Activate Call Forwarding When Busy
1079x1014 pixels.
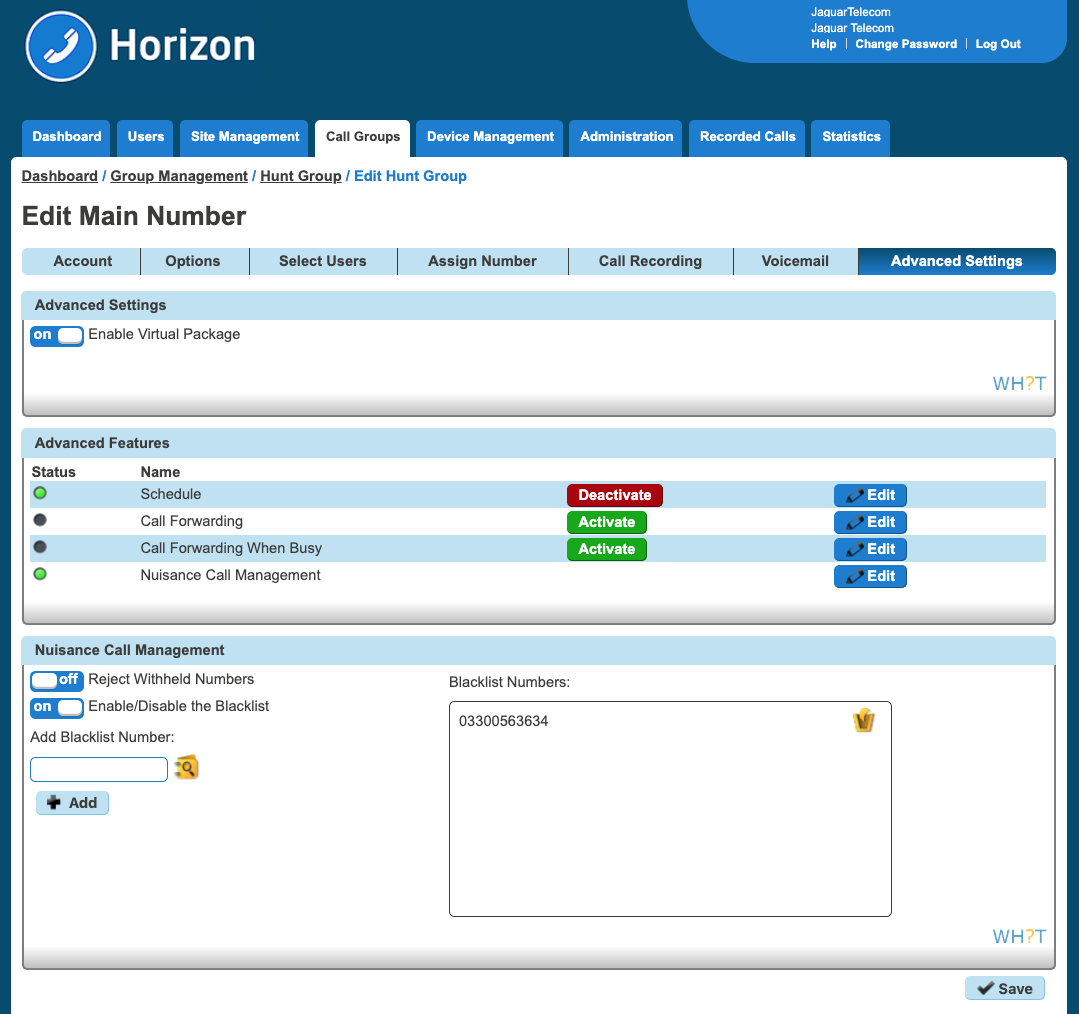coord(606,549)
